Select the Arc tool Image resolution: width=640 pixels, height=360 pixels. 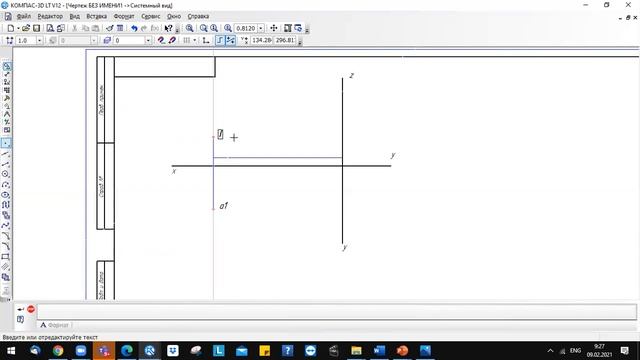click(x=6, y=184)
